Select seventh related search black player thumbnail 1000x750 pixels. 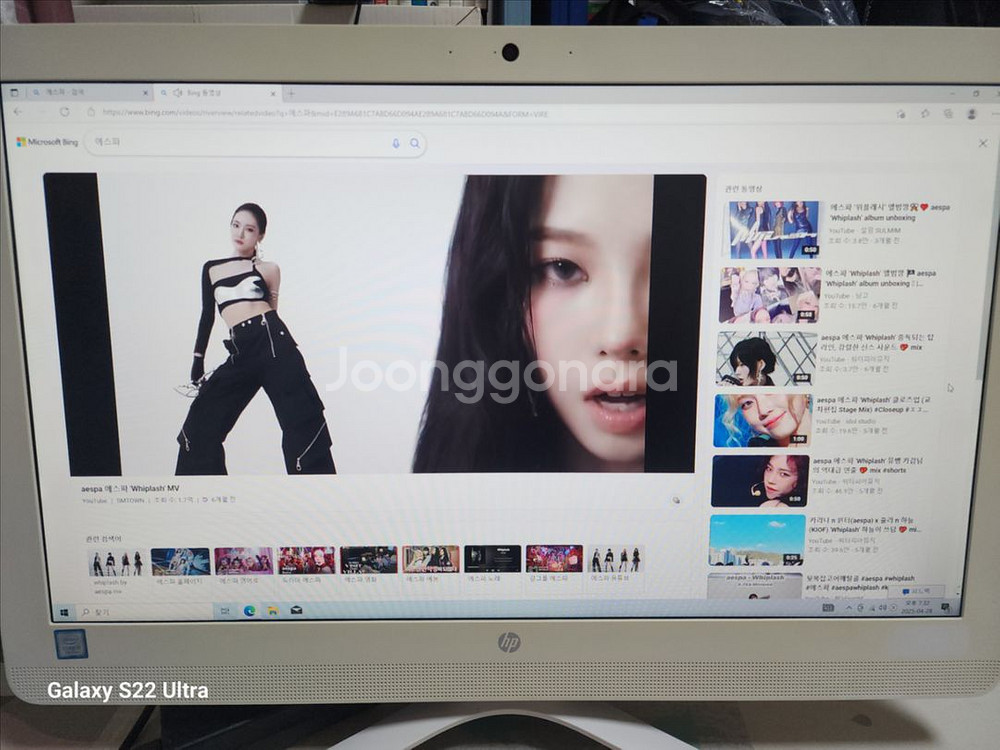tap(492, 559)
